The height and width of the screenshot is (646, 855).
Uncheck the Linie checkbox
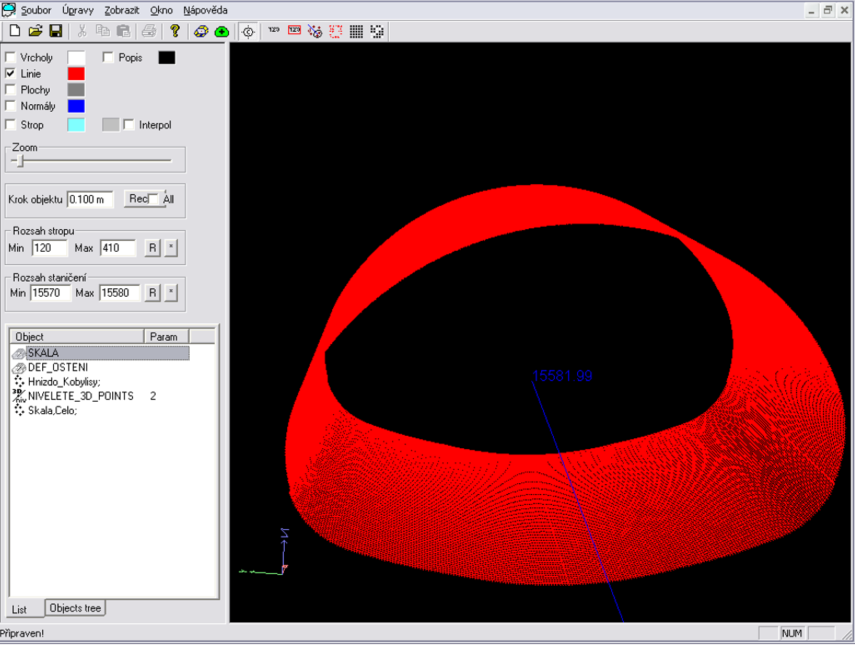tap(11, 74)
